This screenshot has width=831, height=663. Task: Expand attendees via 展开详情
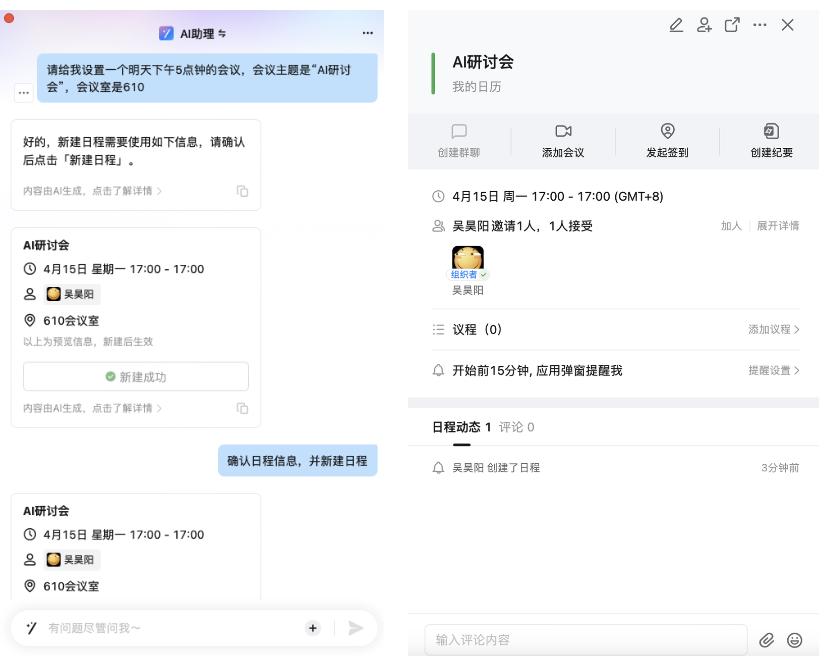coord(777,226)
